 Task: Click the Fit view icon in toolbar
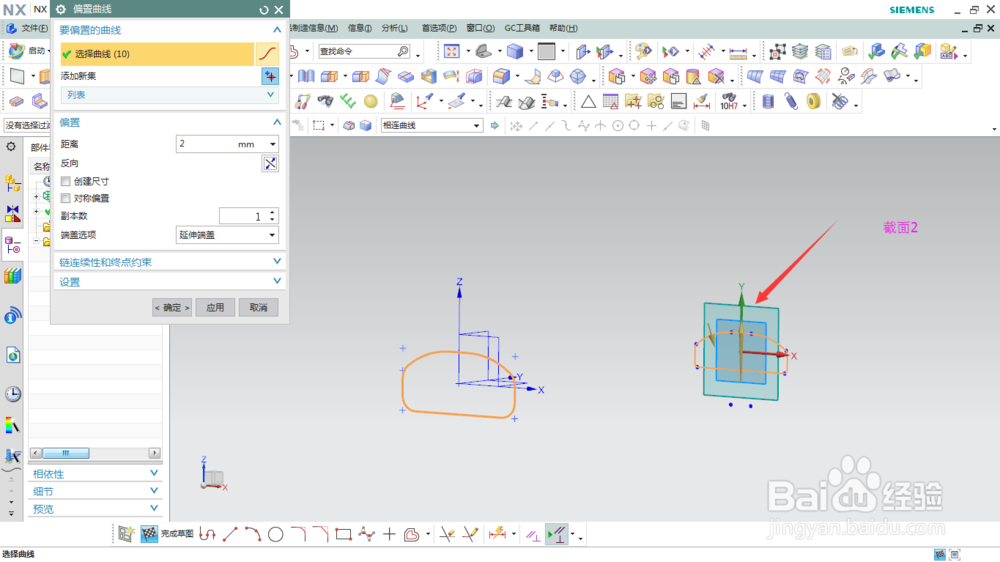click(452, 51)
